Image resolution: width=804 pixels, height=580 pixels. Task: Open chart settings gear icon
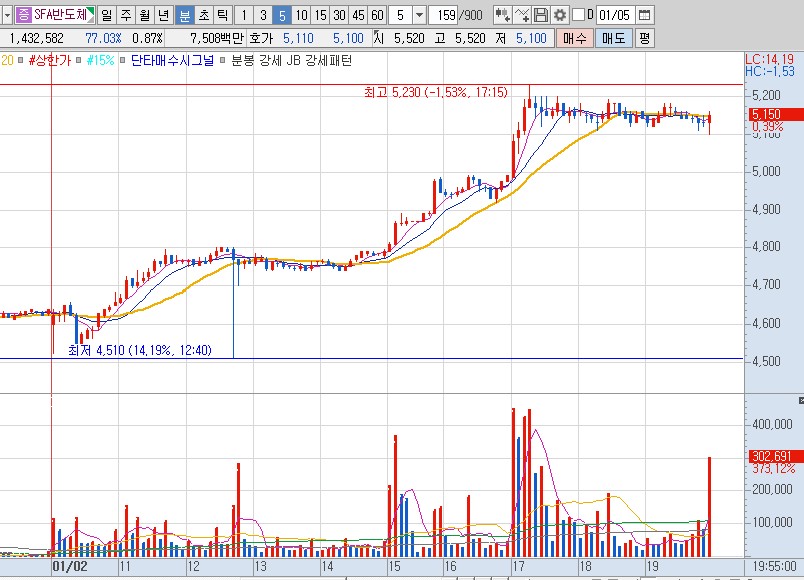(560, 15)
